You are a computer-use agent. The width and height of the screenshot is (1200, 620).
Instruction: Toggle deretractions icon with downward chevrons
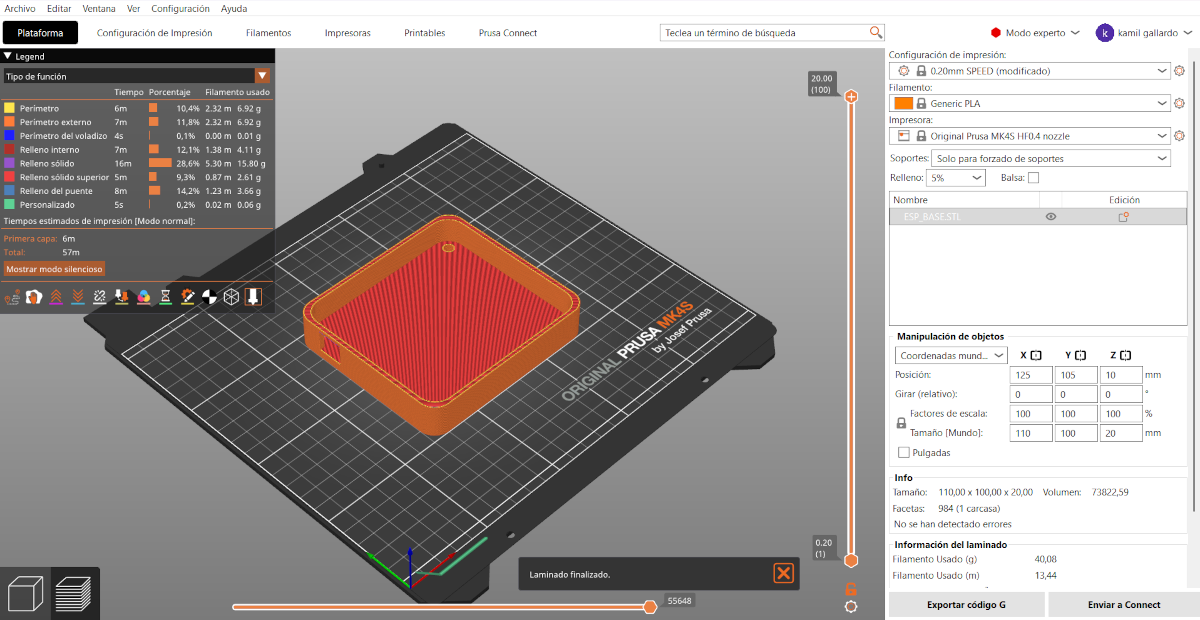(x=78, y=296)
